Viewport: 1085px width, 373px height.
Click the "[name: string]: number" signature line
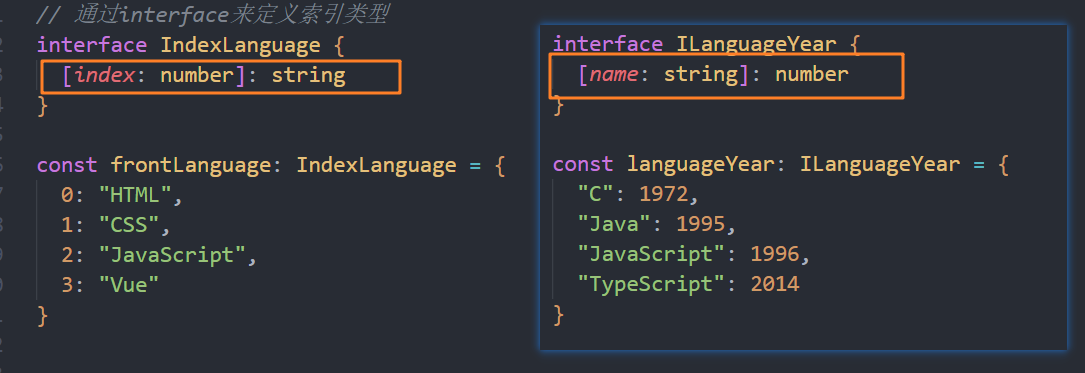point(713,75)
